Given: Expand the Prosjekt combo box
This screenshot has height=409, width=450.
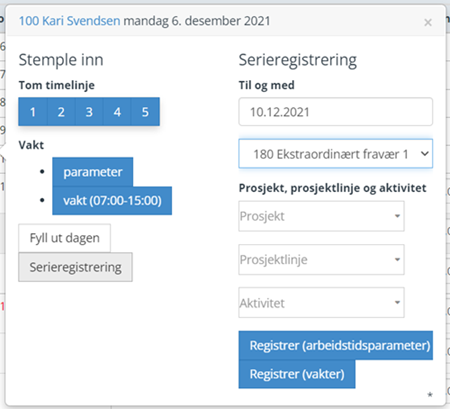Looking at the screenshot, I should click(321, 216).
